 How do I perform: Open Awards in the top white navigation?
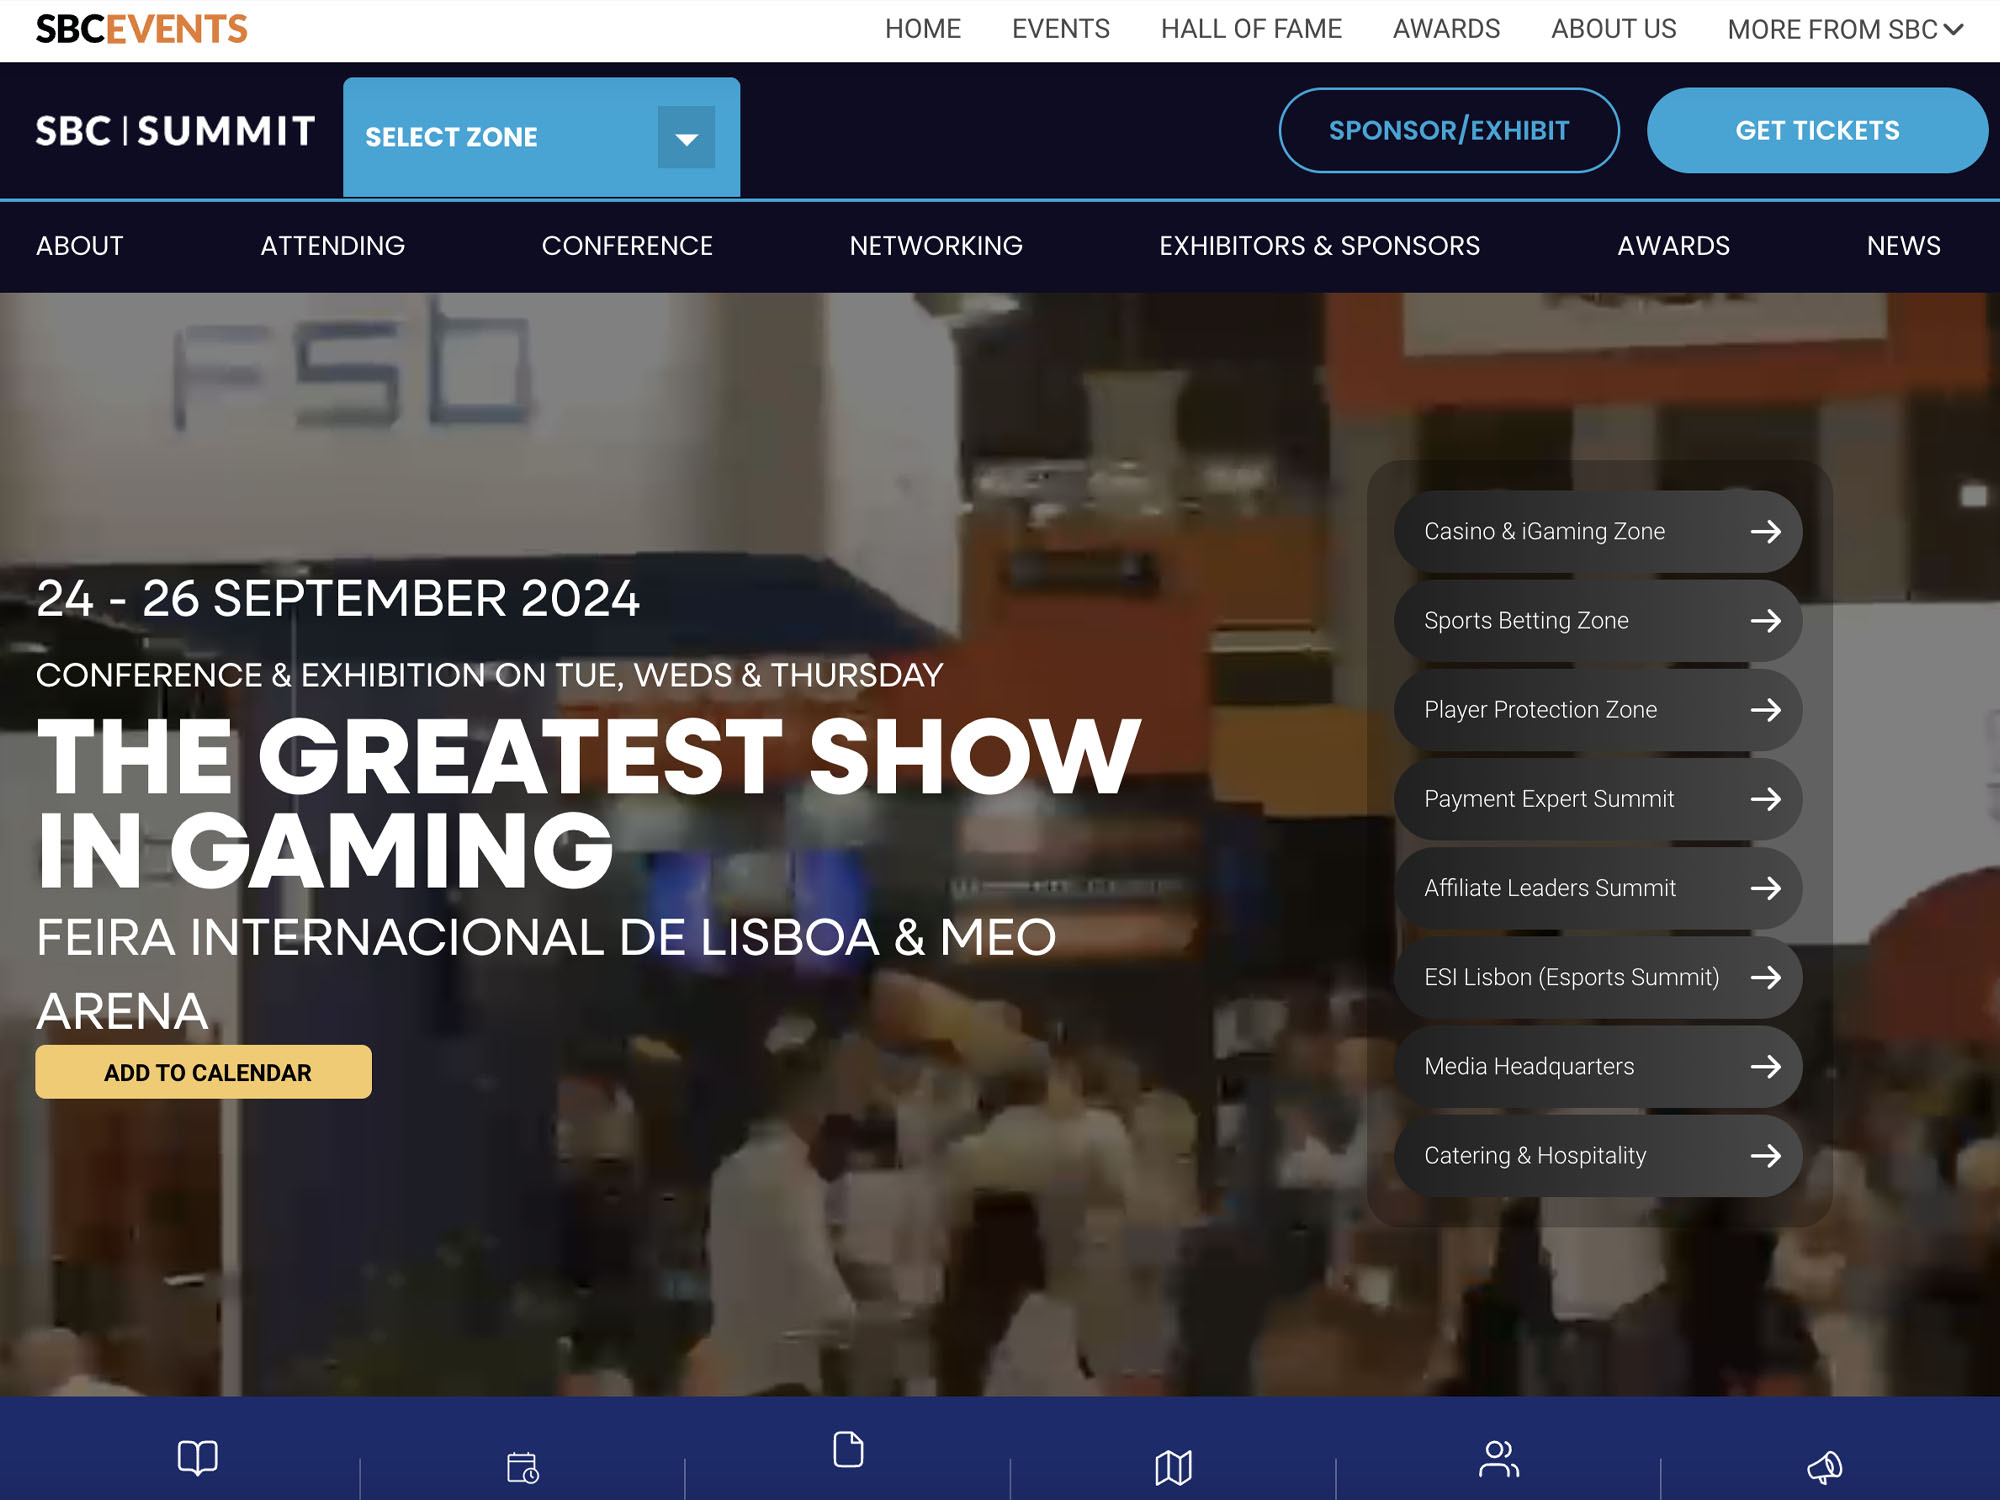click(1446, 29)
